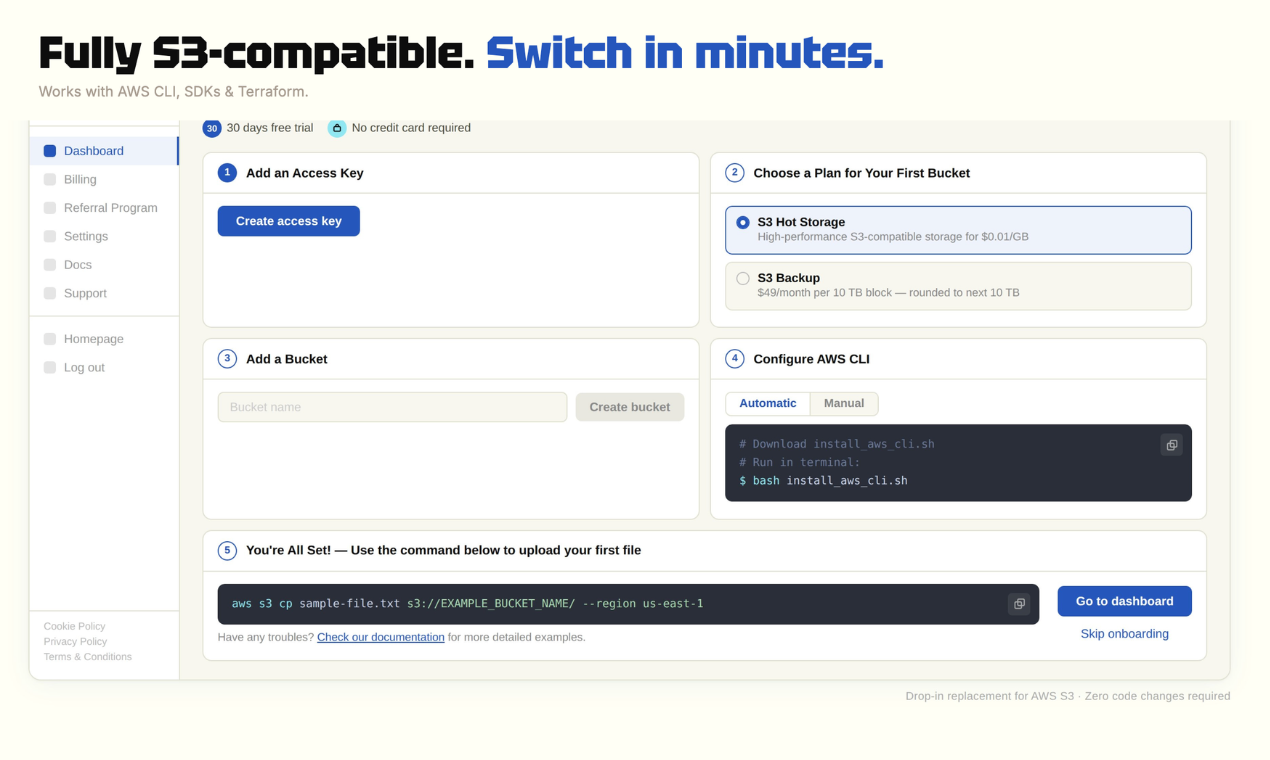Click the Billing sidebar icon
Screen dimensions: 1270x760
click(x=50, y=180)
